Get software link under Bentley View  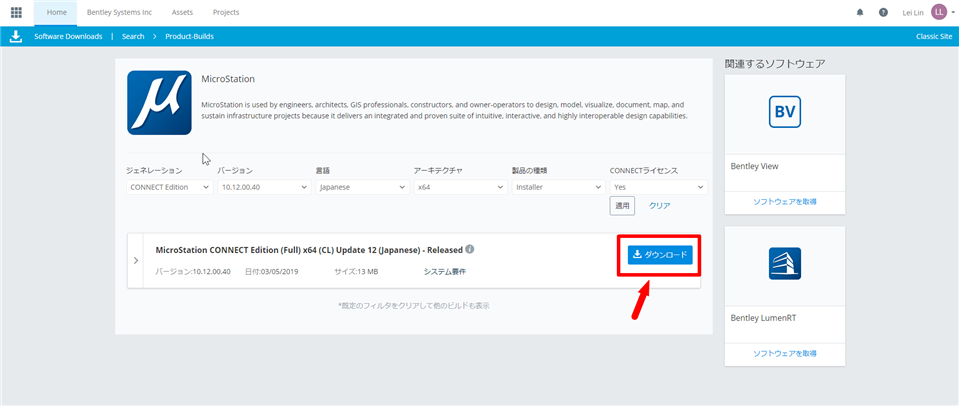(x=785, y=202)
